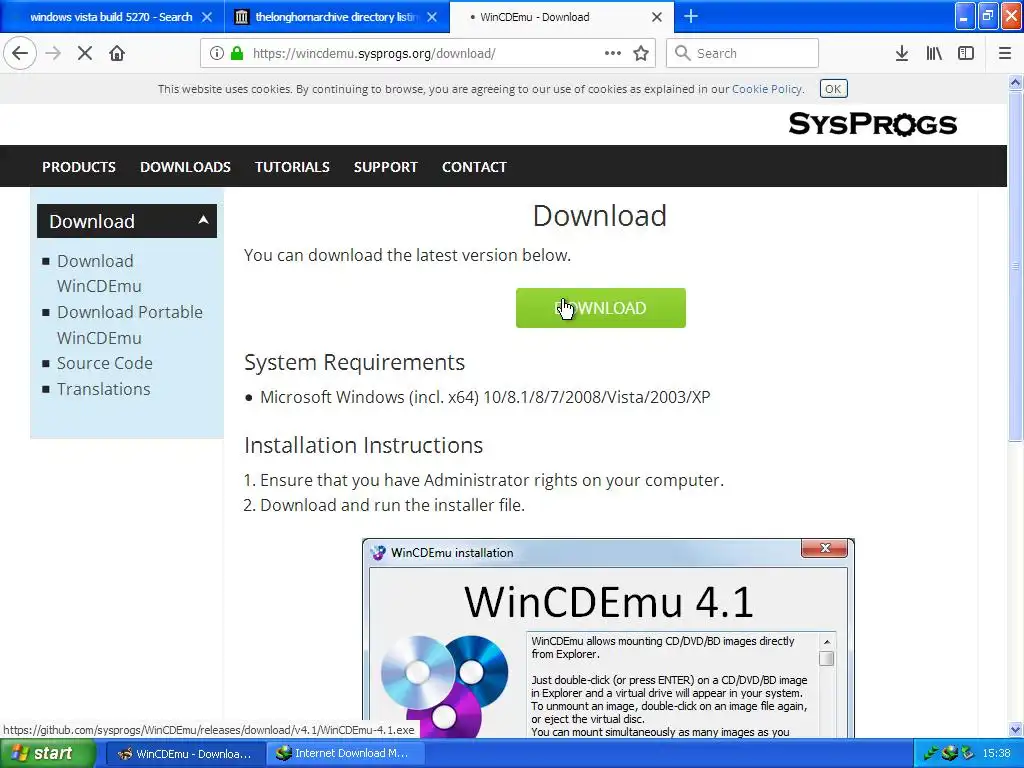Show site information with the info icon
Viewport: 1024px width, 768px height.
click(x=217, y=53)
